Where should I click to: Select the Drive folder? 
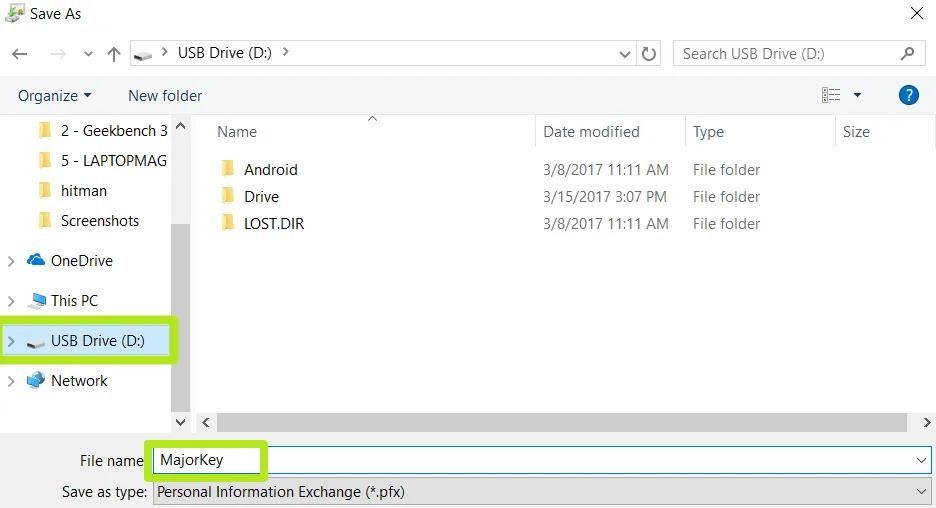(261, 196)
